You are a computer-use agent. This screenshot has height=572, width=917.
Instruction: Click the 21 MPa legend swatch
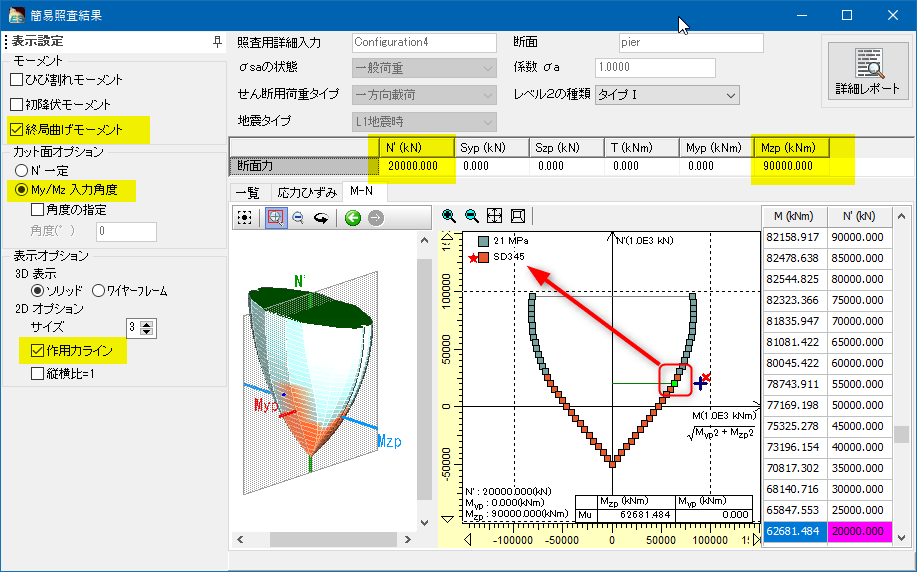click(x=484, y=241)
